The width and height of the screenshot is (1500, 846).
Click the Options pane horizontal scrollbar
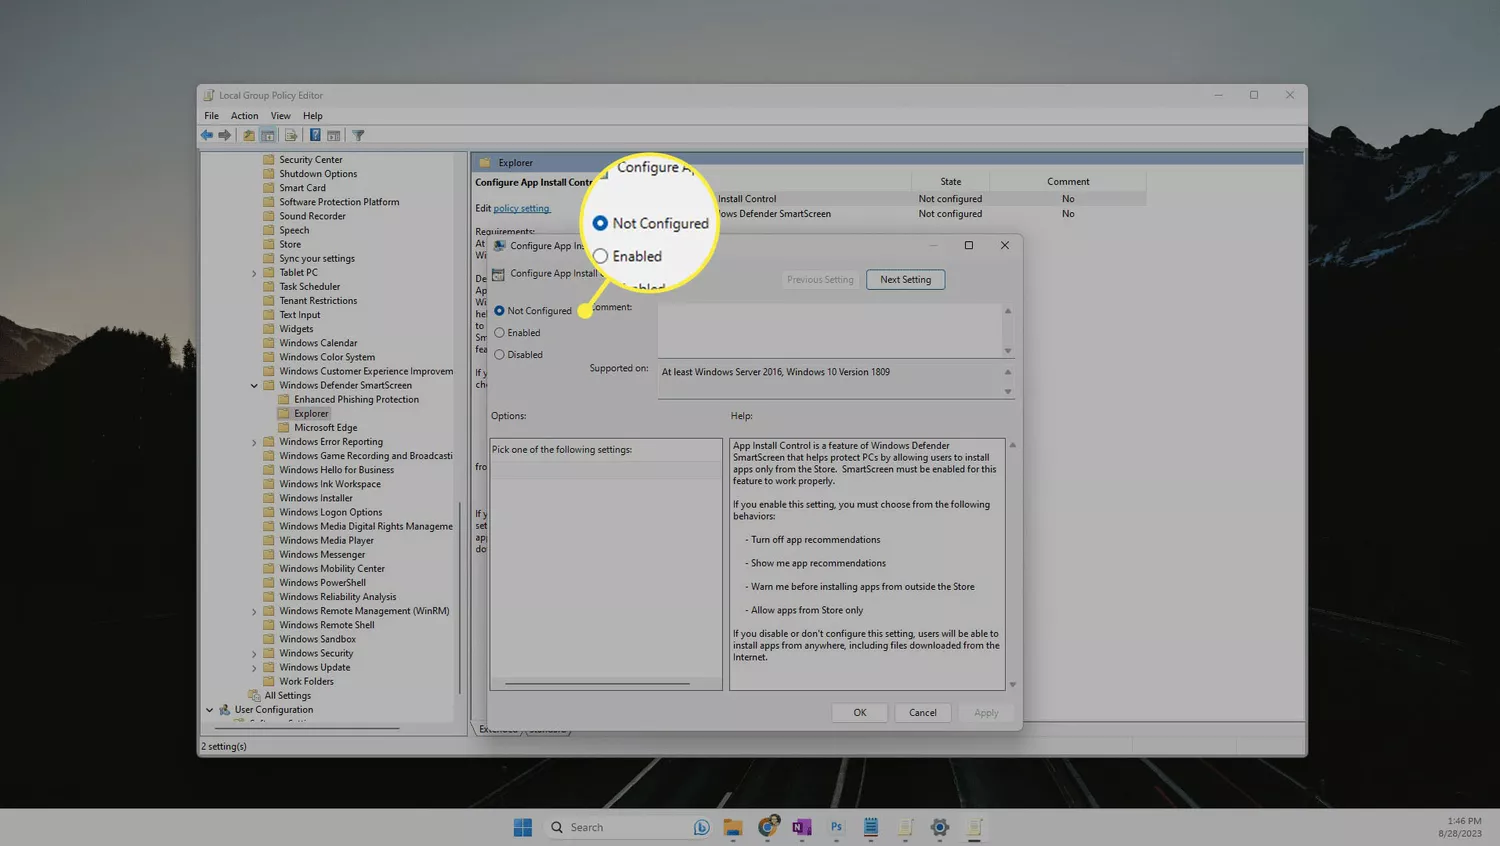[597, 684]
